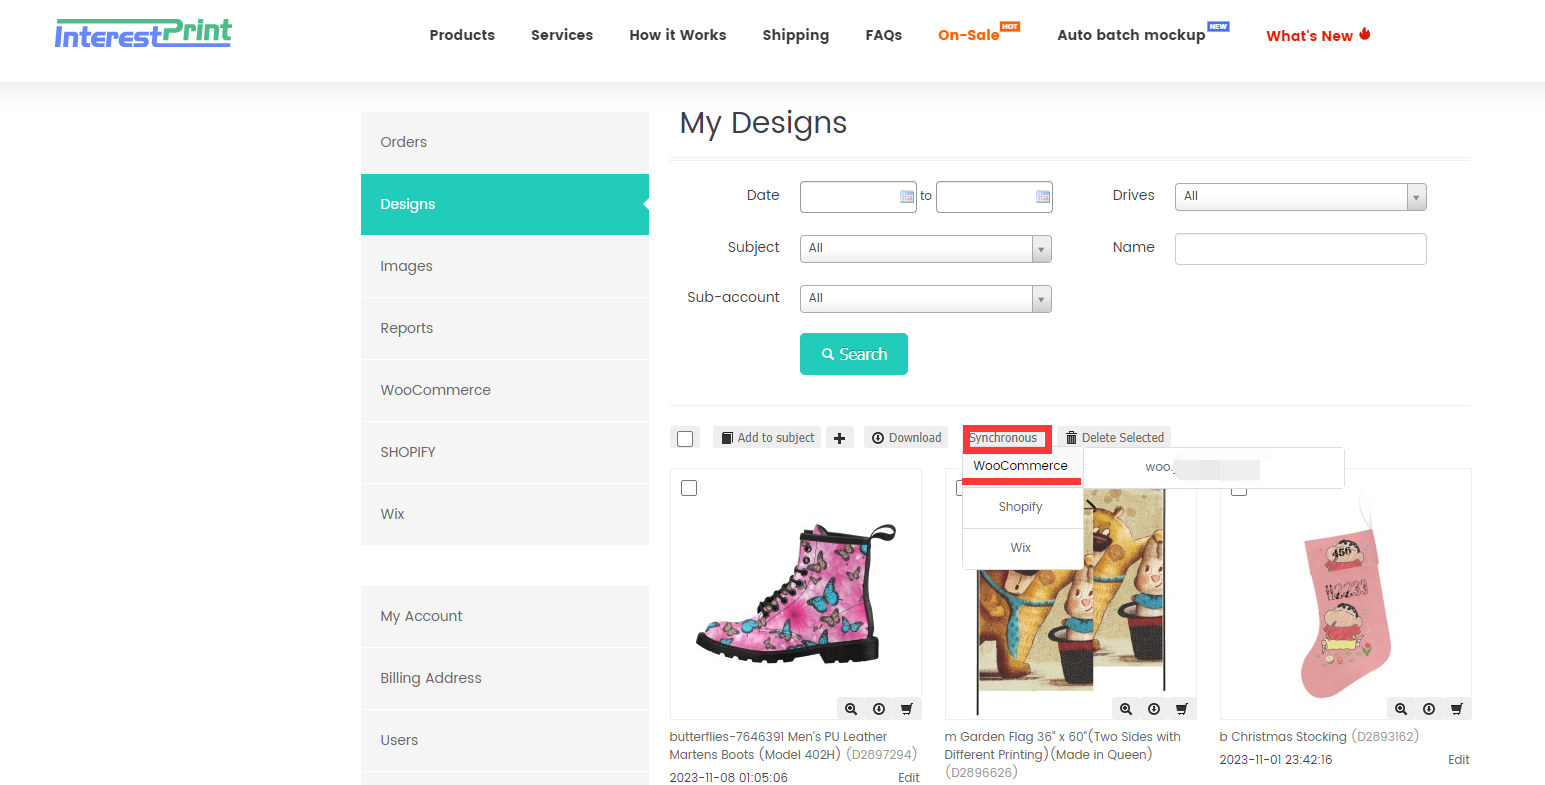Choose Shopify from the Synchronous menu
Screen dimensions: 1545x785
(1021, 507)
